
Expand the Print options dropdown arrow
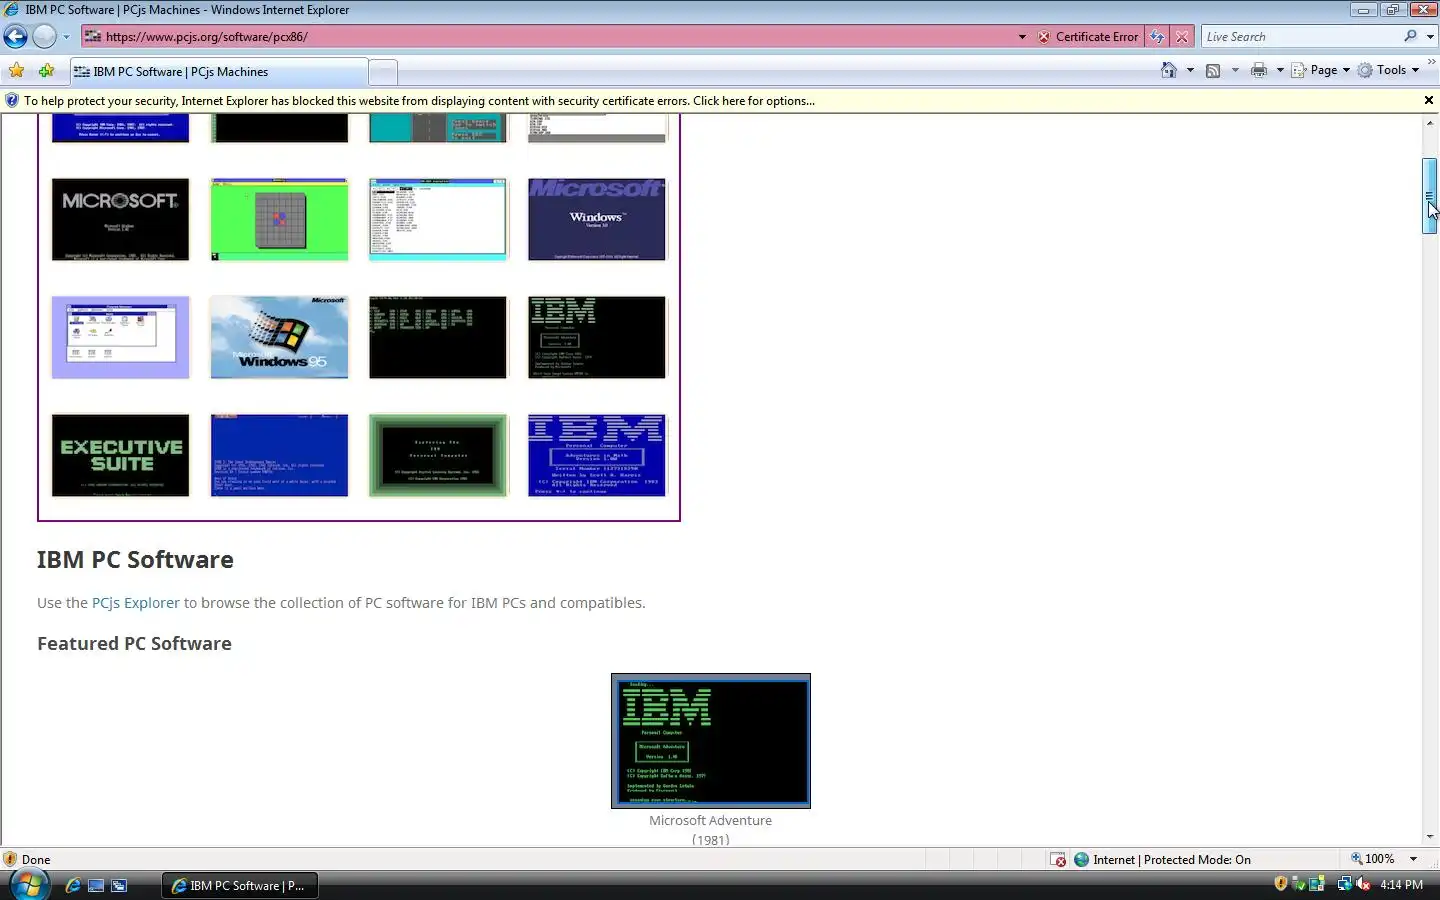[x=1280, y=70]
